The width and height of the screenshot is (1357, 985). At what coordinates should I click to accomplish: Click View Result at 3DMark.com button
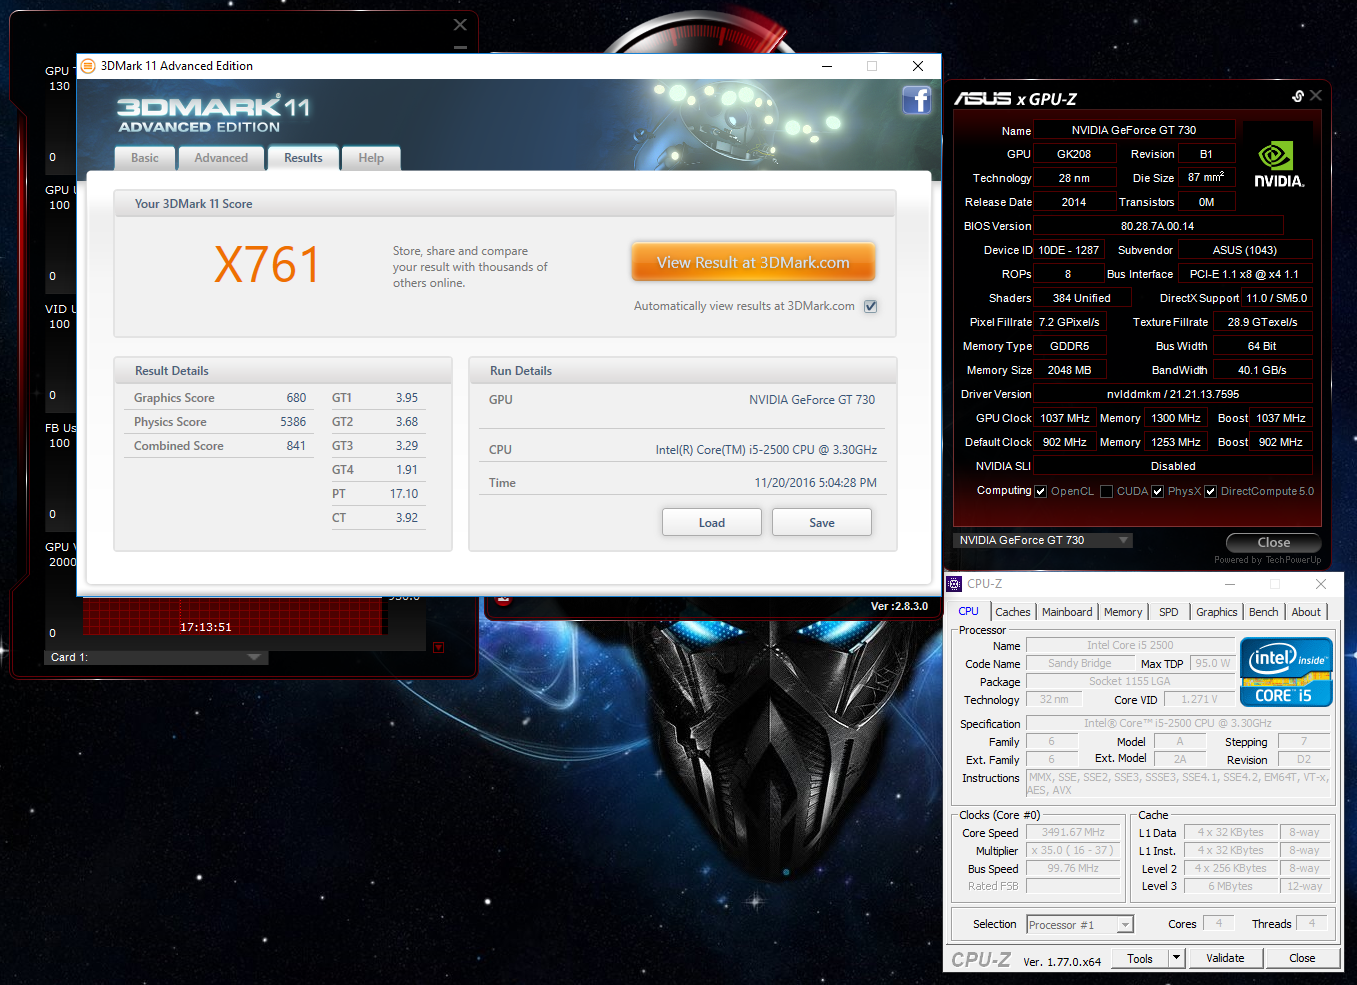753,262
